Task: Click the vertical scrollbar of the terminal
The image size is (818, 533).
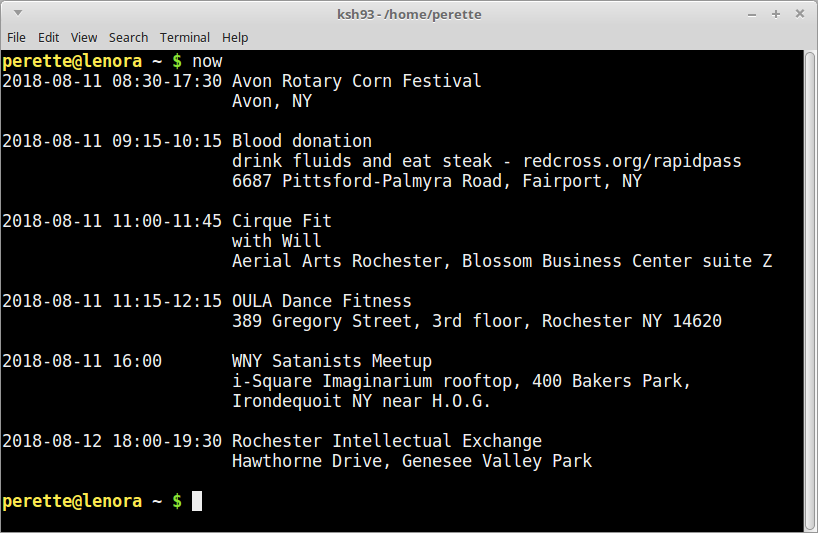Action: (x=810, y=291)
